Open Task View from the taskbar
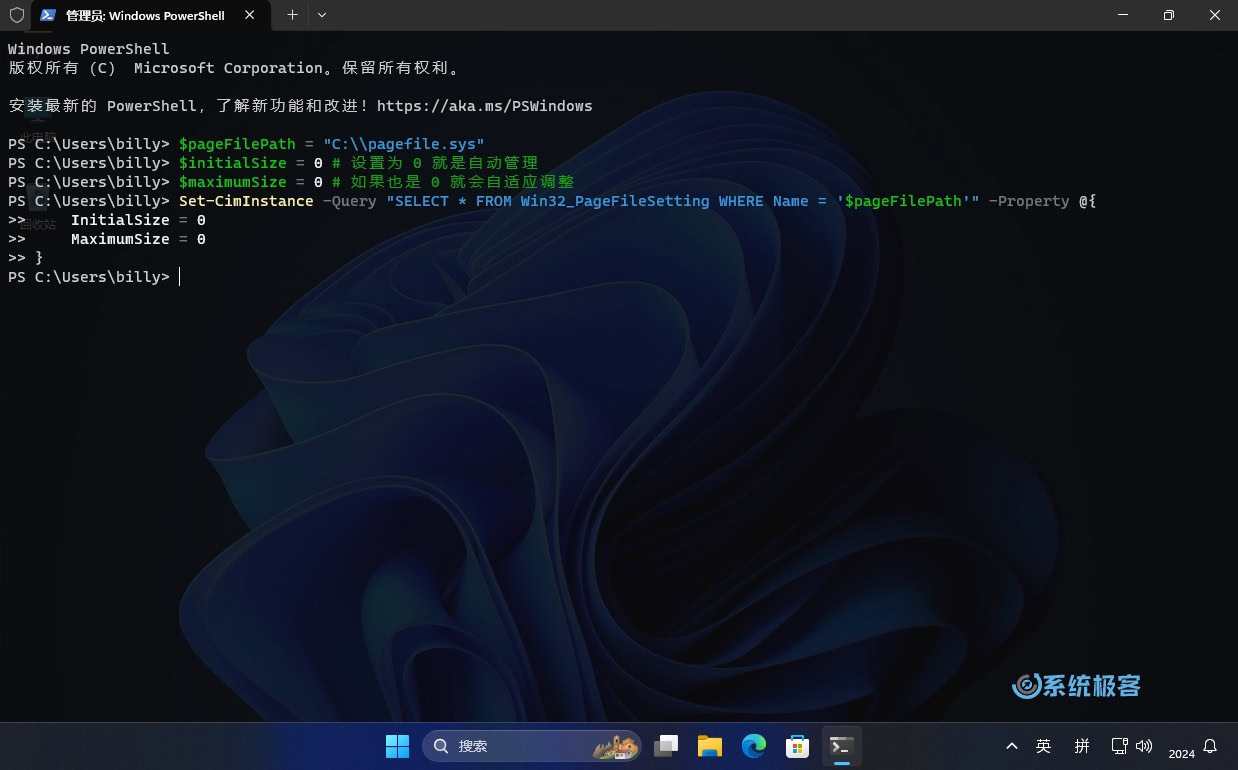This screenshot has width=1238, height=770. pyautogui.click(x=666, y=746)
